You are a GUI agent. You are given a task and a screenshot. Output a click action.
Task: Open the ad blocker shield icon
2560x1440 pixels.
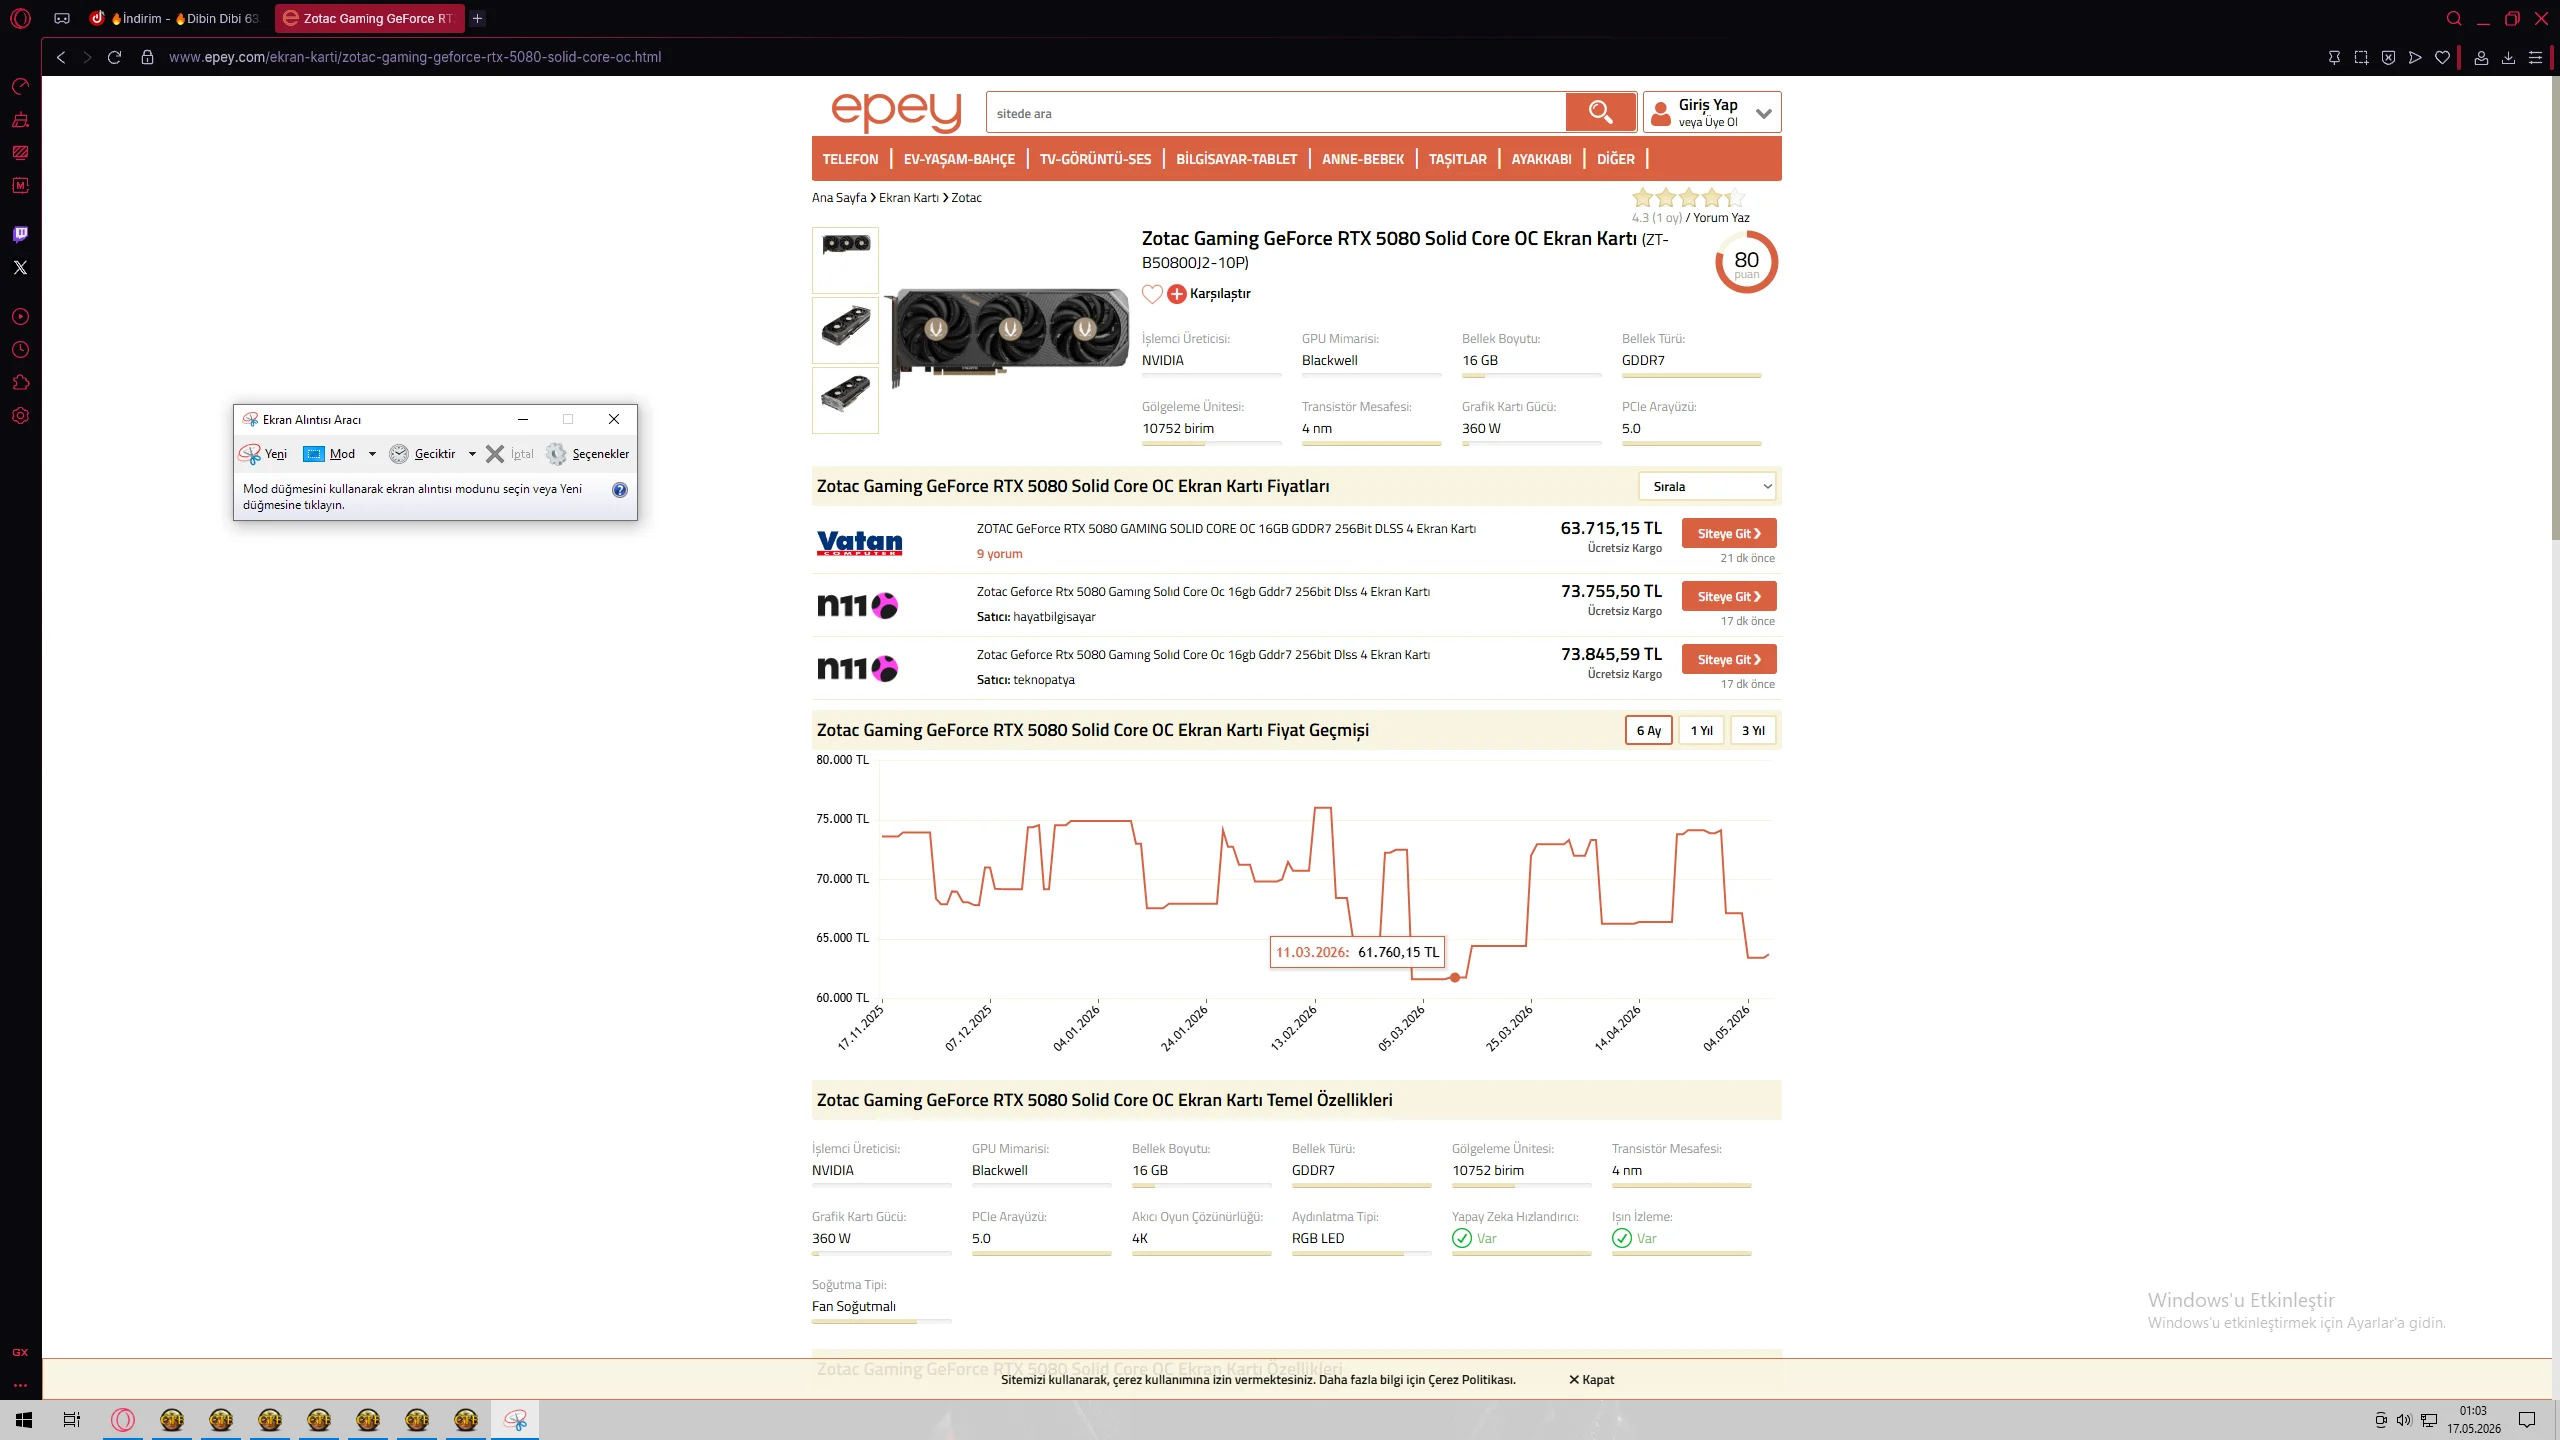coord(2388,57)
